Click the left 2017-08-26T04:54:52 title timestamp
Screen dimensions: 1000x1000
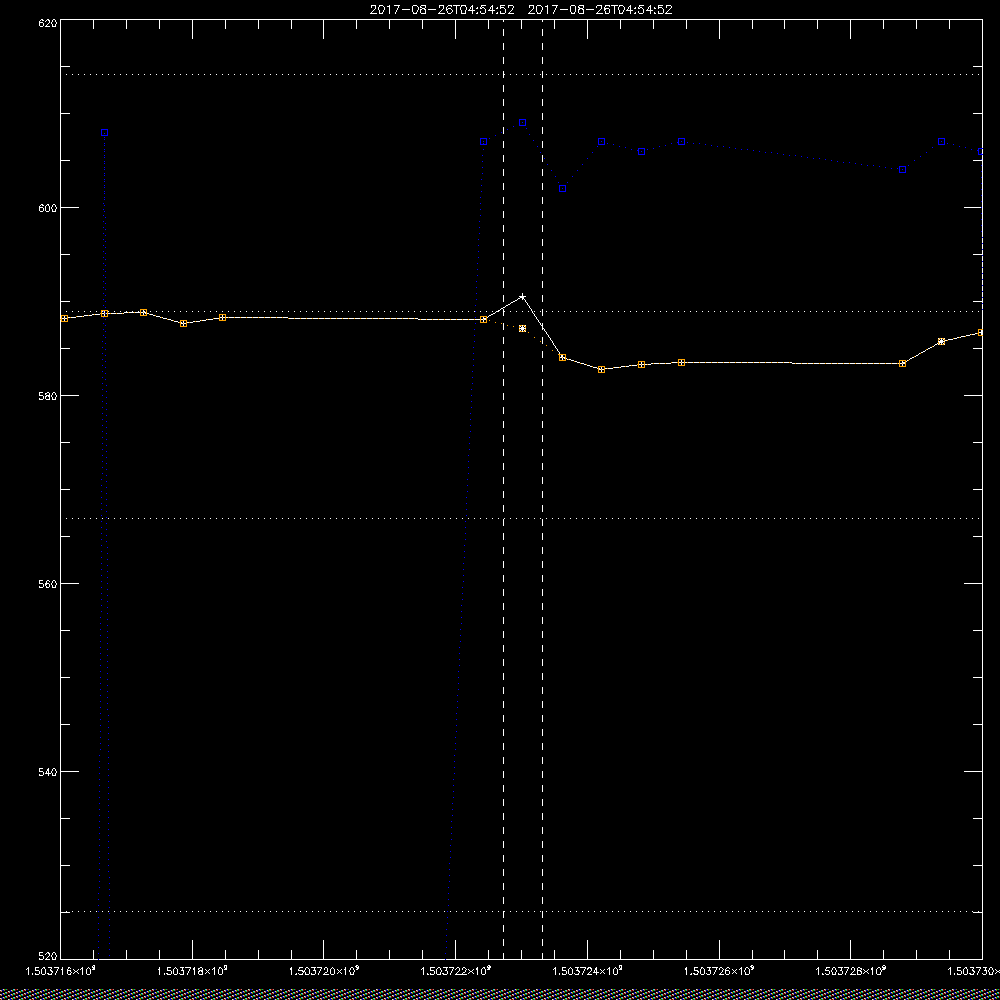click(442, 10)
